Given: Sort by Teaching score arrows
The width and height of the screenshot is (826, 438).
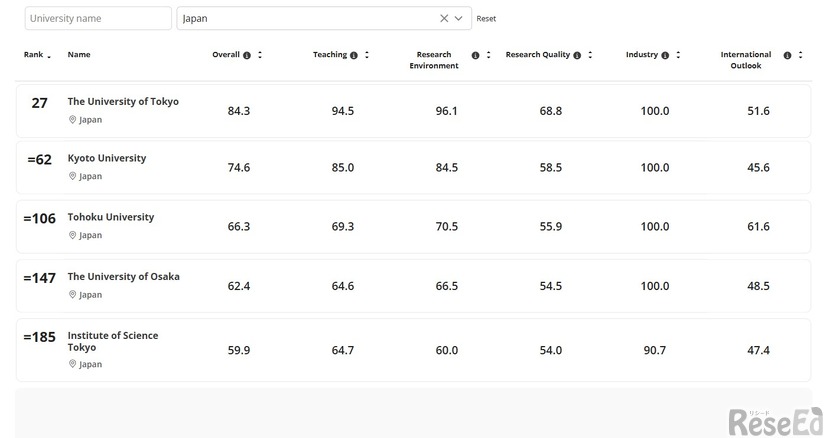Looking at the screenshot, I should (x=367, y=55).
